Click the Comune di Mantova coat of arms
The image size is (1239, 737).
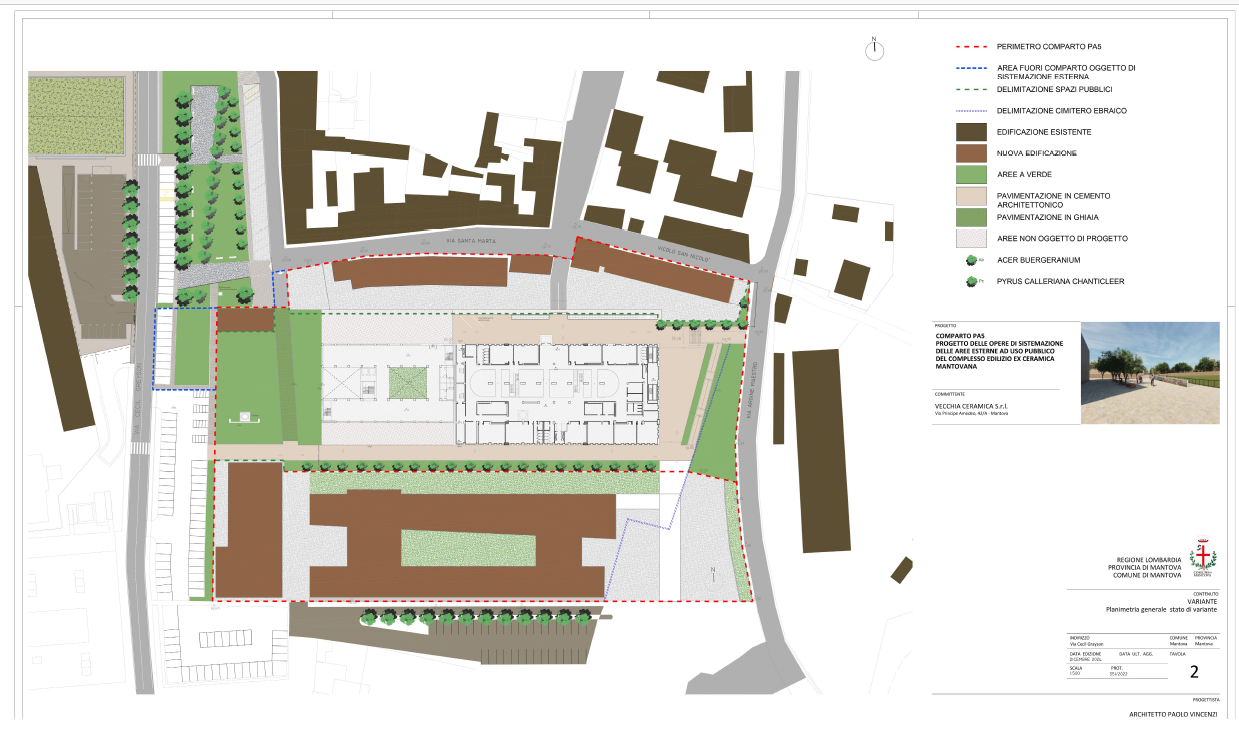coord(1202,555)
